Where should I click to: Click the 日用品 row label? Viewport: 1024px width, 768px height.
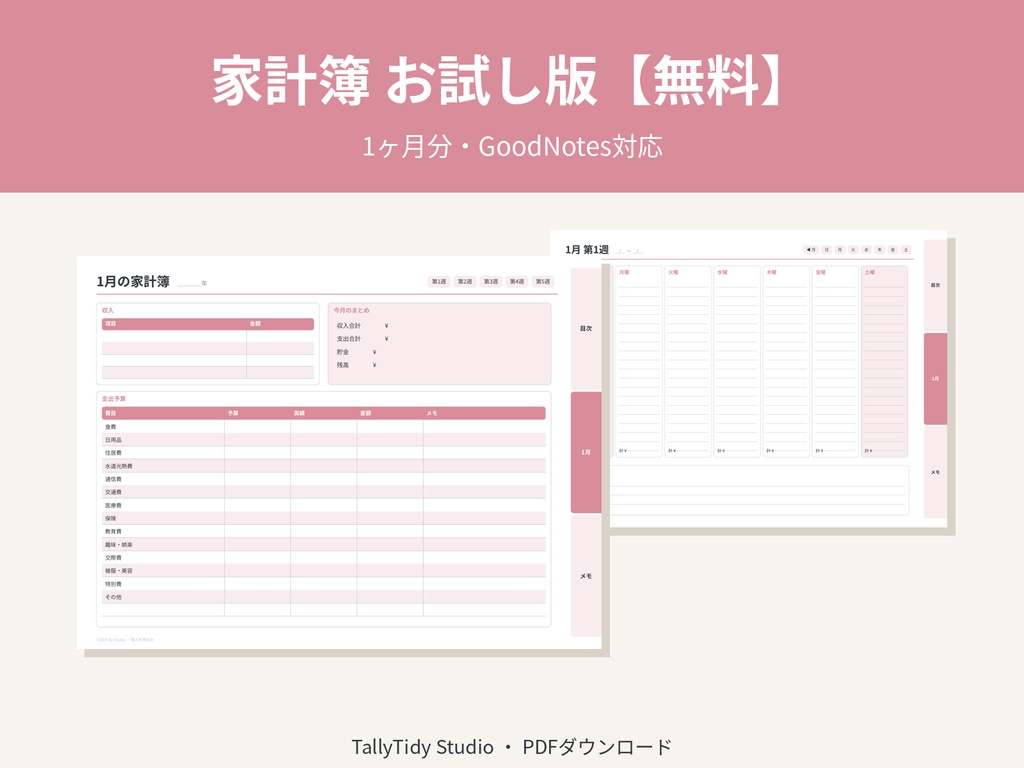[x=114, y=440]
